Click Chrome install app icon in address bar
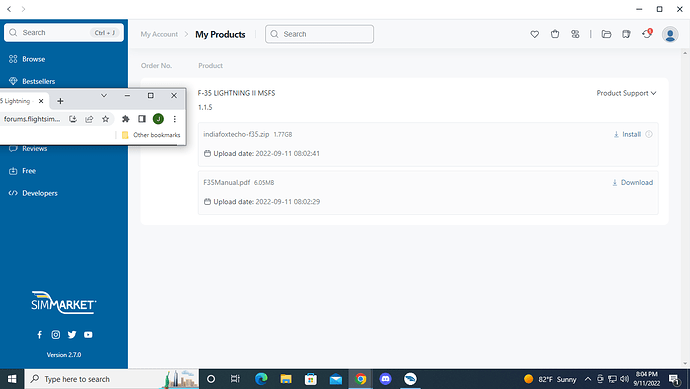690x389 pixels. (73, 119)
